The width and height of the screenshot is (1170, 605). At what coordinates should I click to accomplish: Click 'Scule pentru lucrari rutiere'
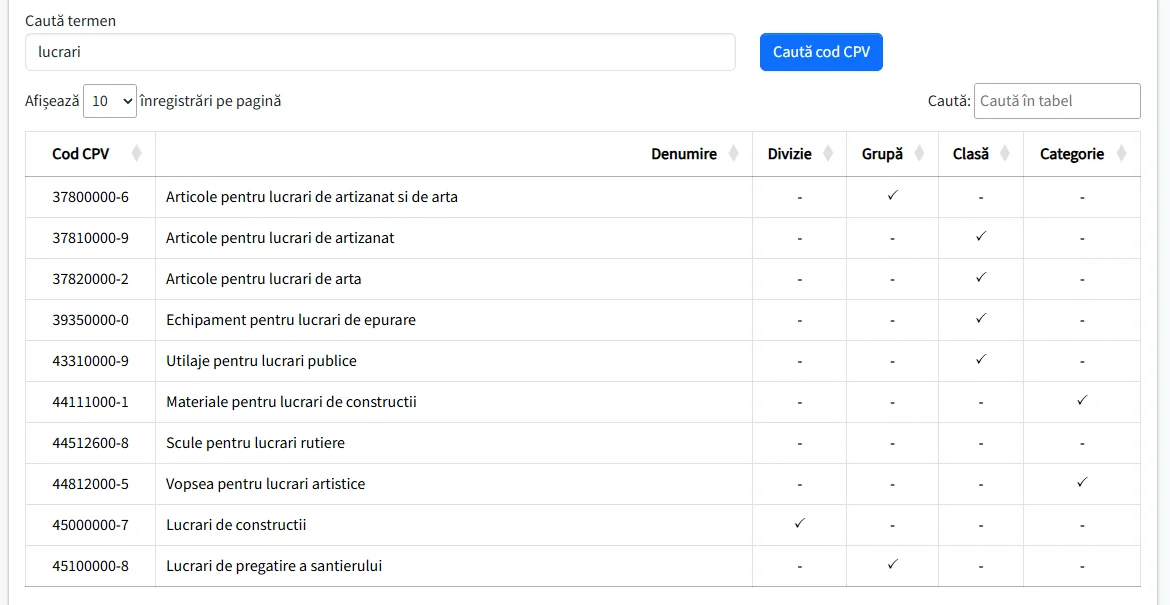tap(255, 443)
